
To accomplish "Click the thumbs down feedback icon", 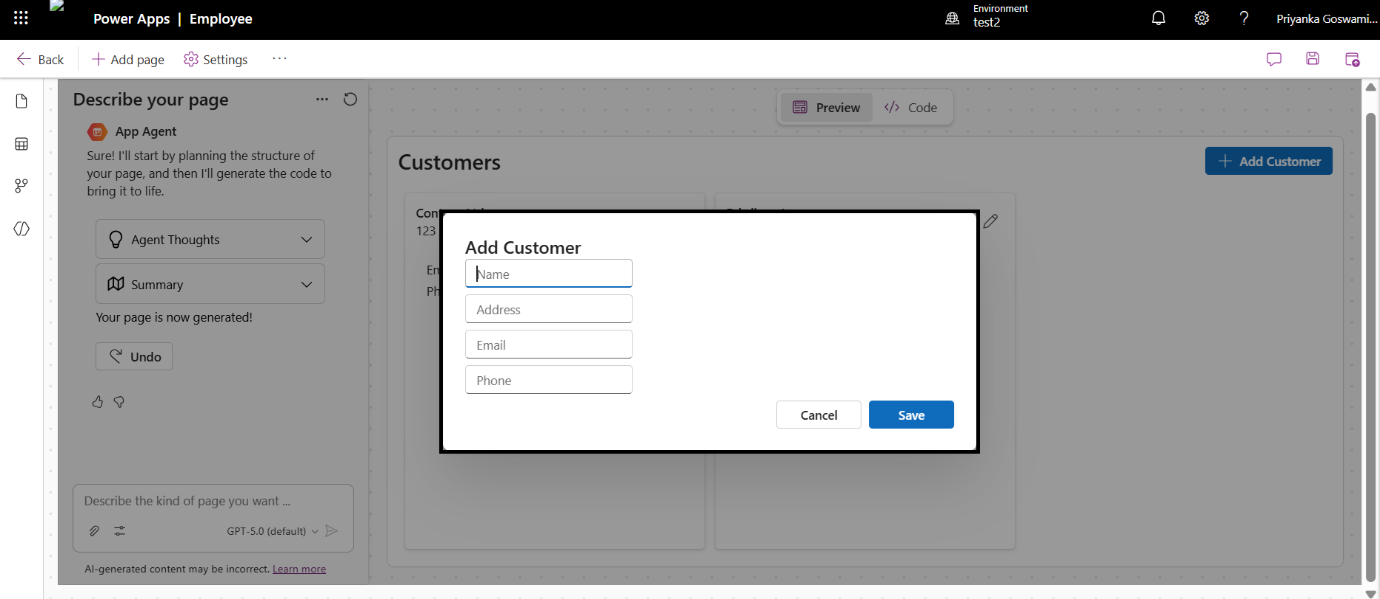I will coord(119,402).
